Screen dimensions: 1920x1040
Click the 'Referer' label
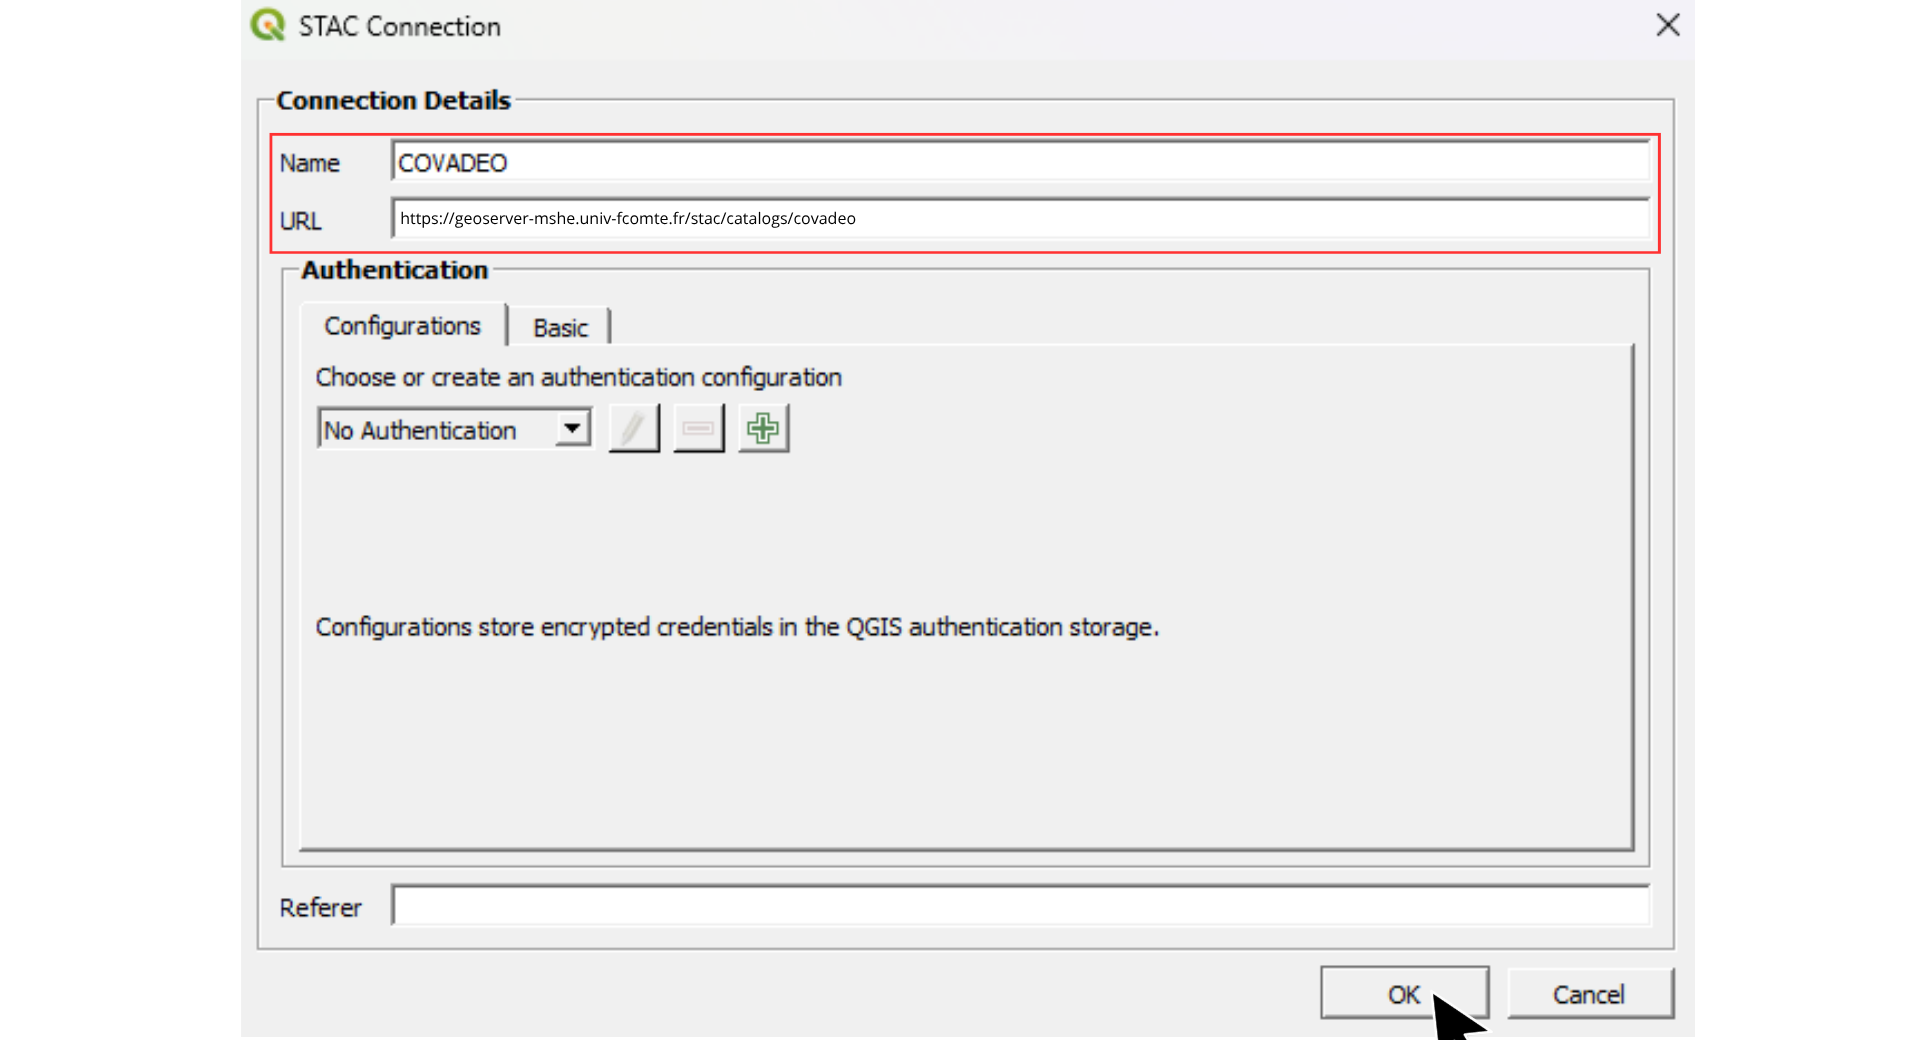click(x=320, y=907)
